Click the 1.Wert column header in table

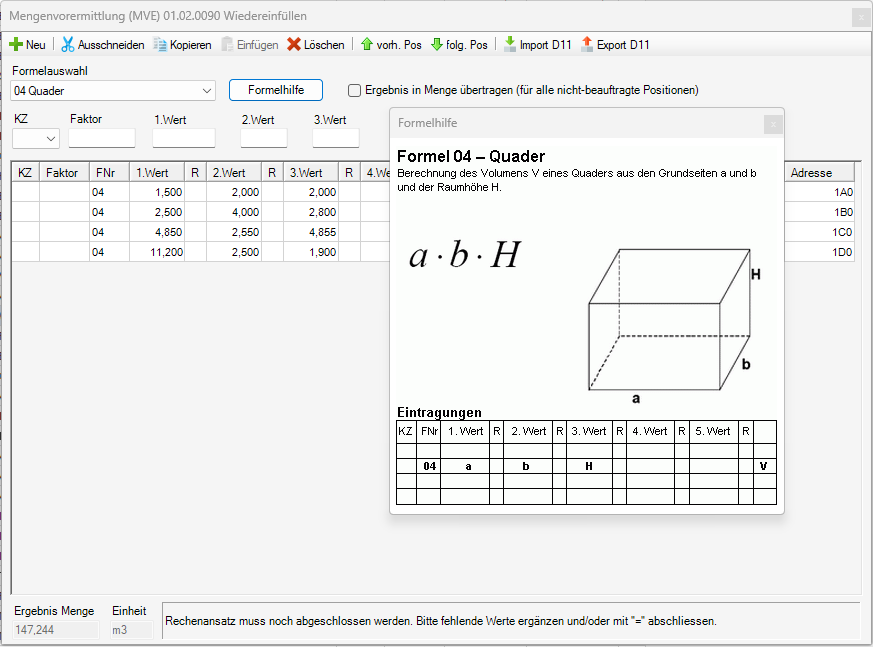[x=157, y=173]
